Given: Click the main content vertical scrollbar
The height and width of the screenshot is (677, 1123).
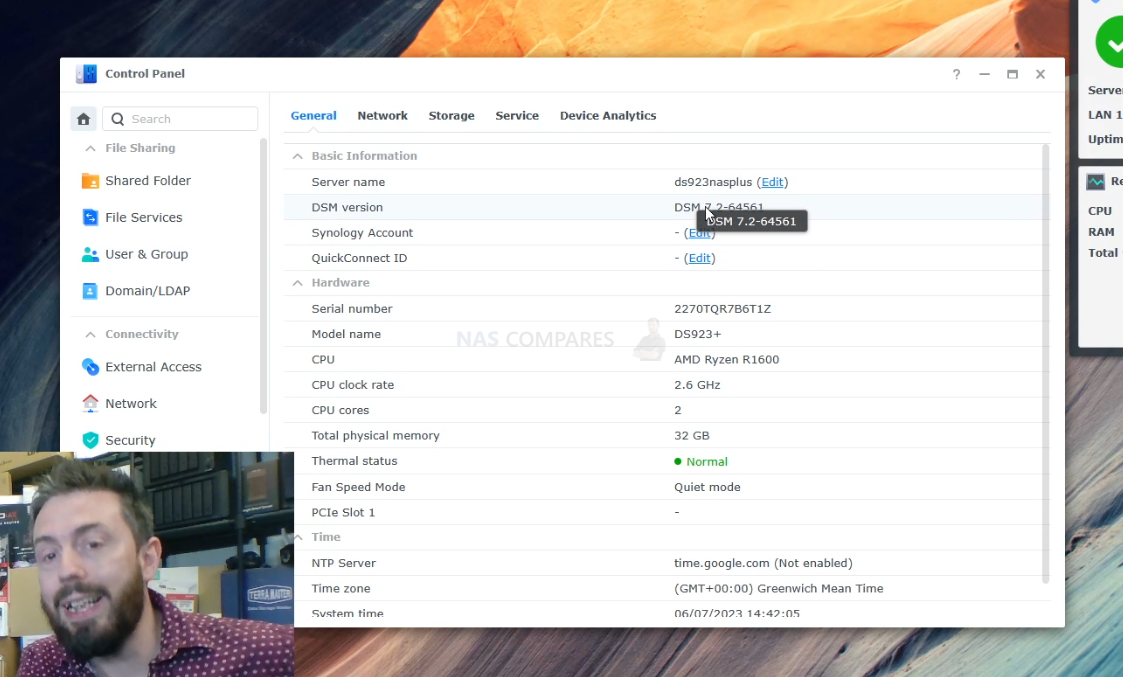Looking at the screenshot, I should [1046, 364].
